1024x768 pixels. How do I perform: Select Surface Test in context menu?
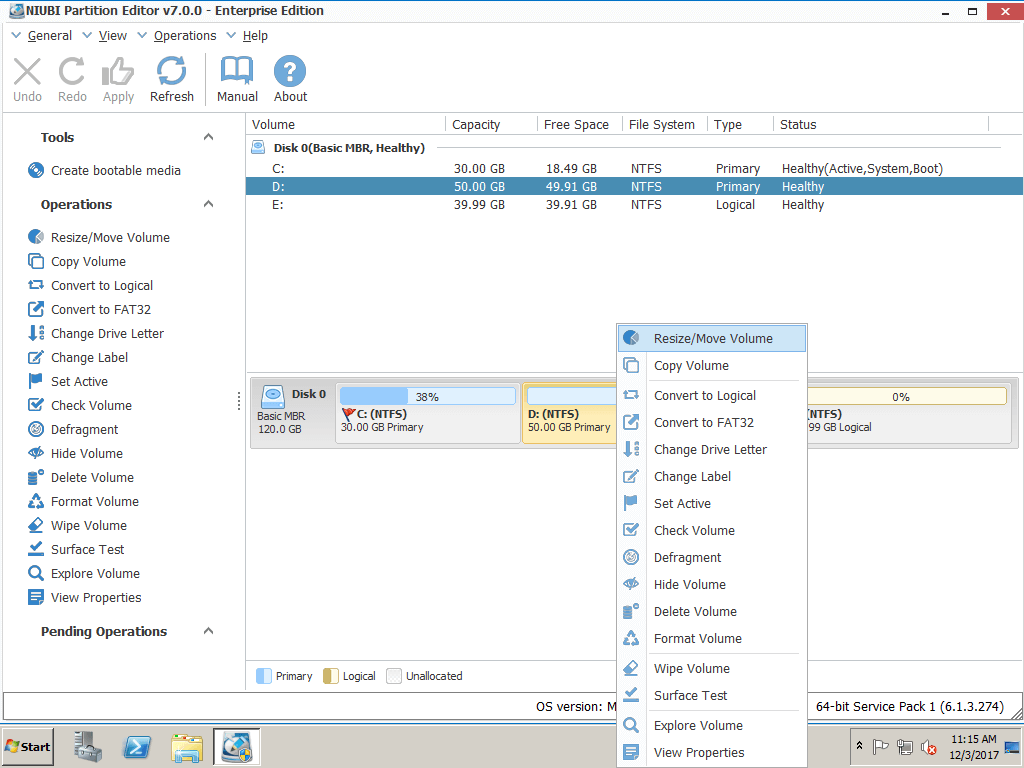(712, 696)
